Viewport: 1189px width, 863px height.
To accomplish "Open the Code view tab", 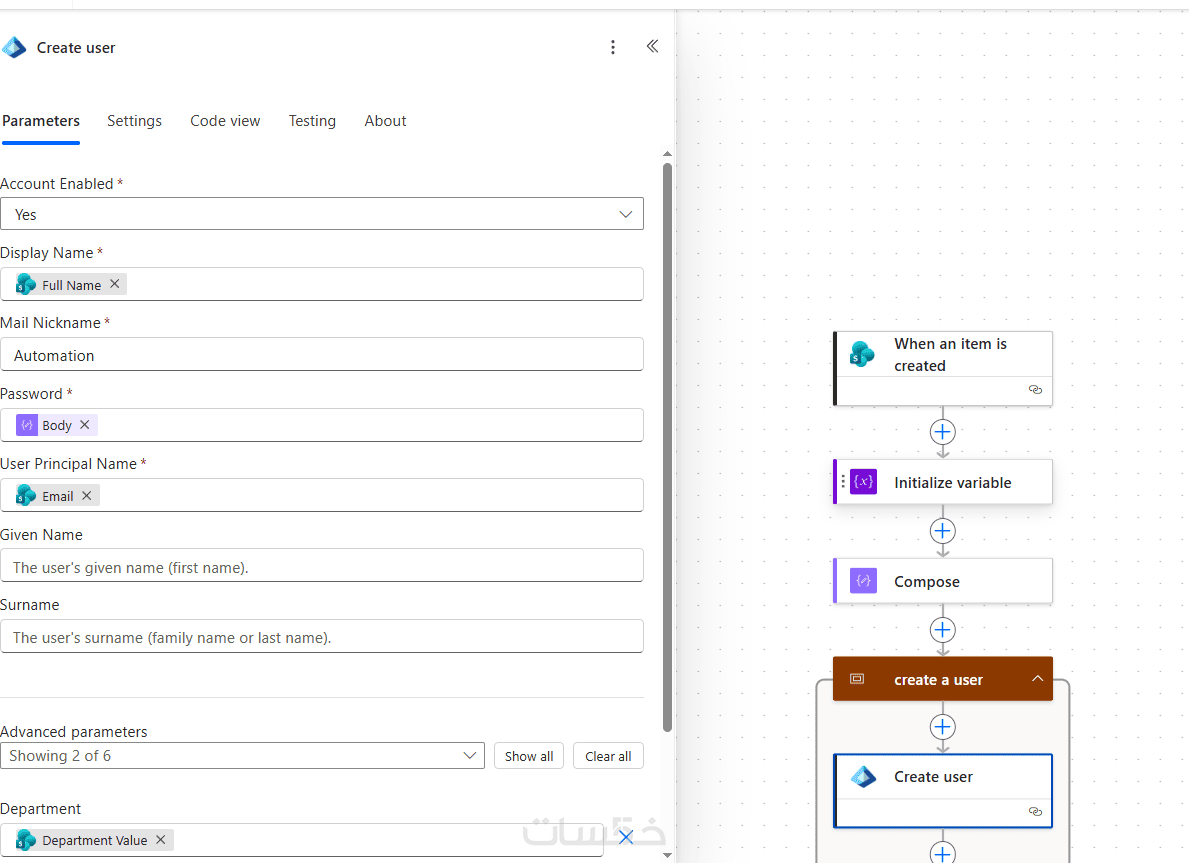I will [x=225, y=121].
